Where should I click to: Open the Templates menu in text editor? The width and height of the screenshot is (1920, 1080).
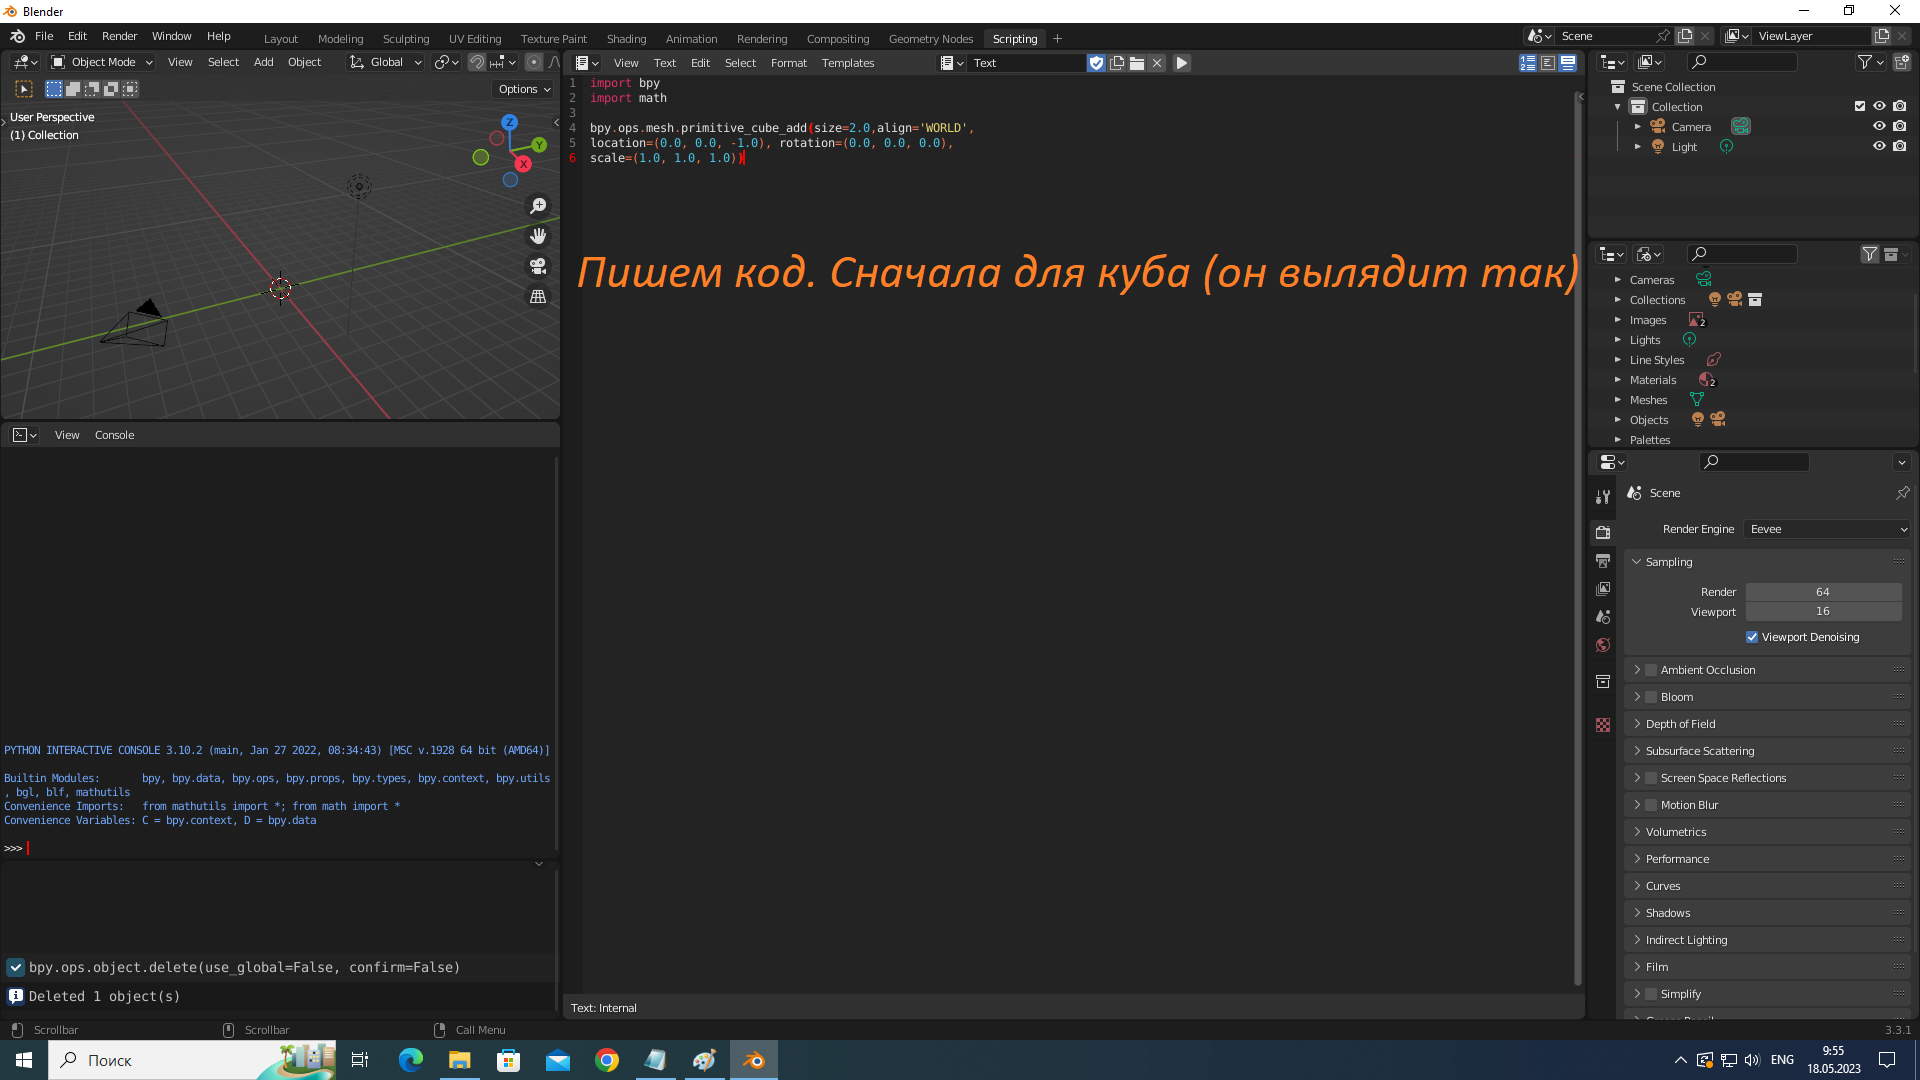pyautogui.click(x=848, y=63)
